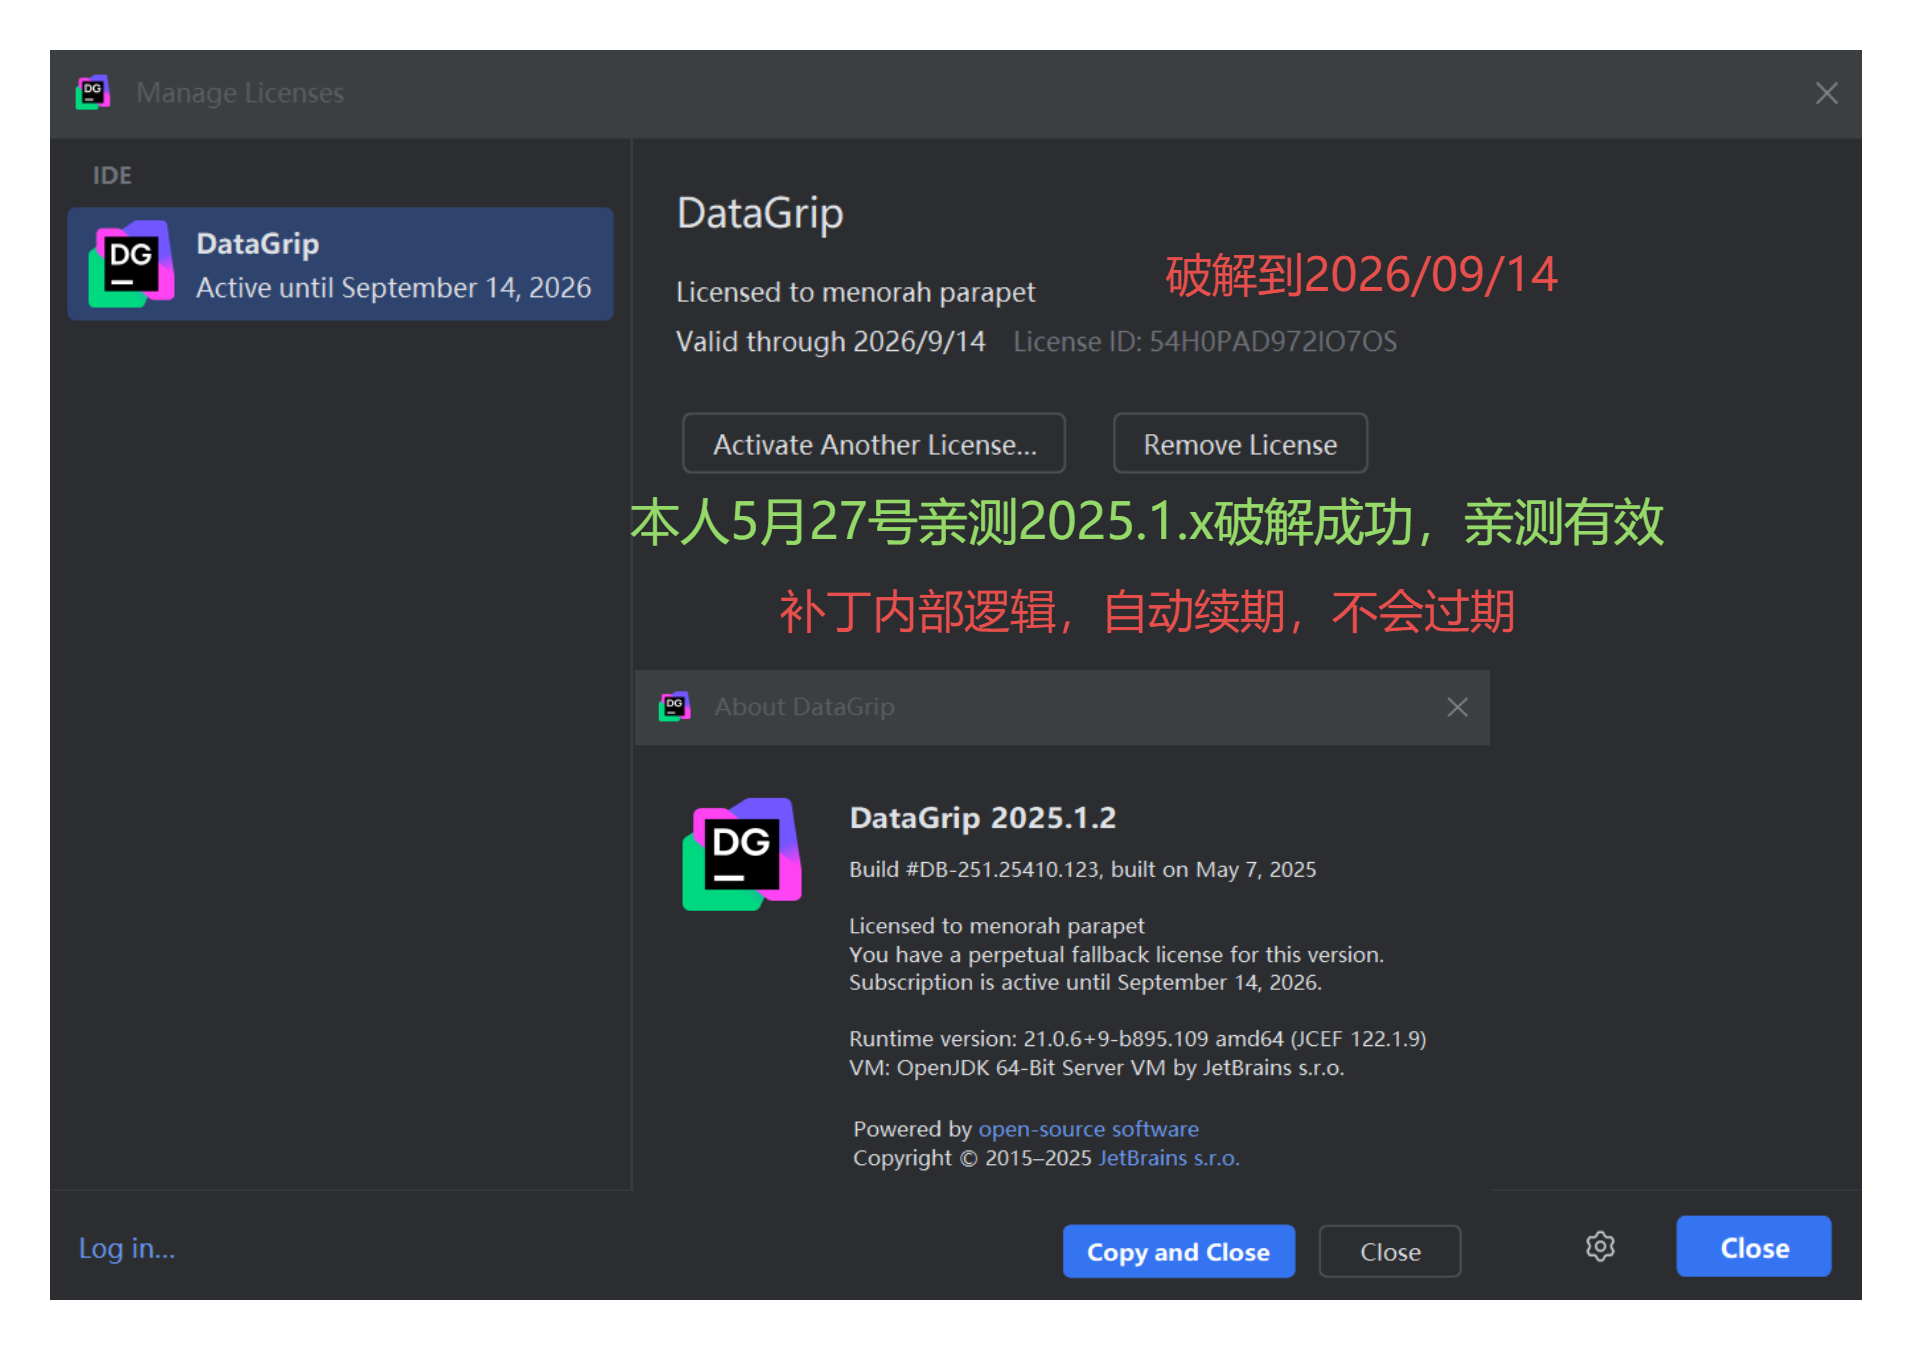Select DataGrip in the IDE list
Image resolution: width=1912 pixels, height=1350 pixels.
click(340, 264)
